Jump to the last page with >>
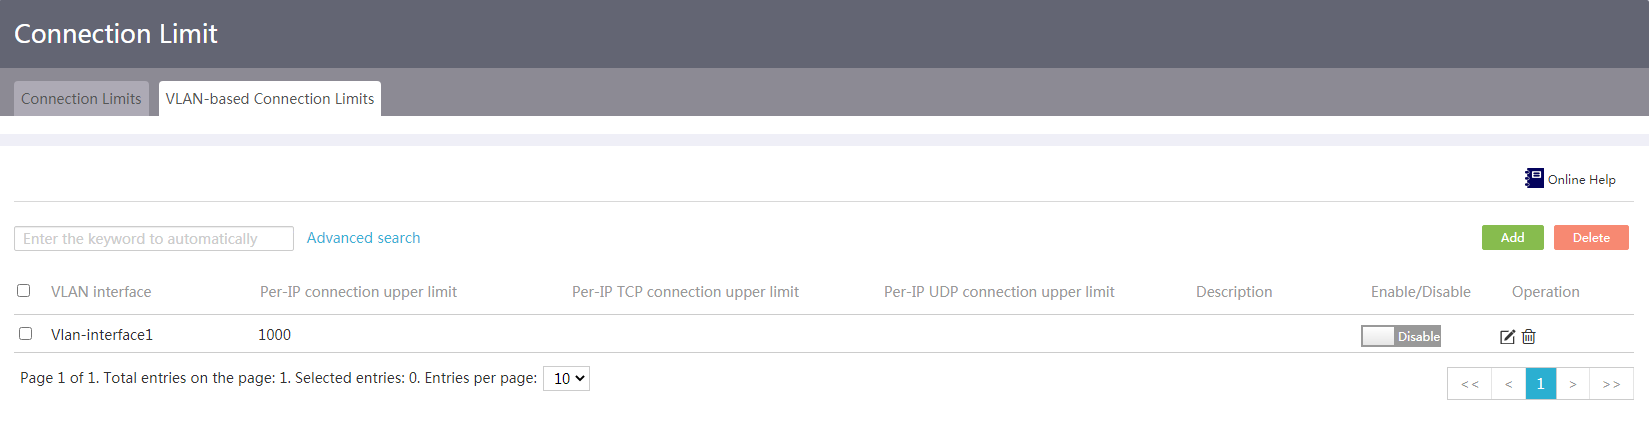This screenshot has width=1649, height=422. pos(1611,384)
